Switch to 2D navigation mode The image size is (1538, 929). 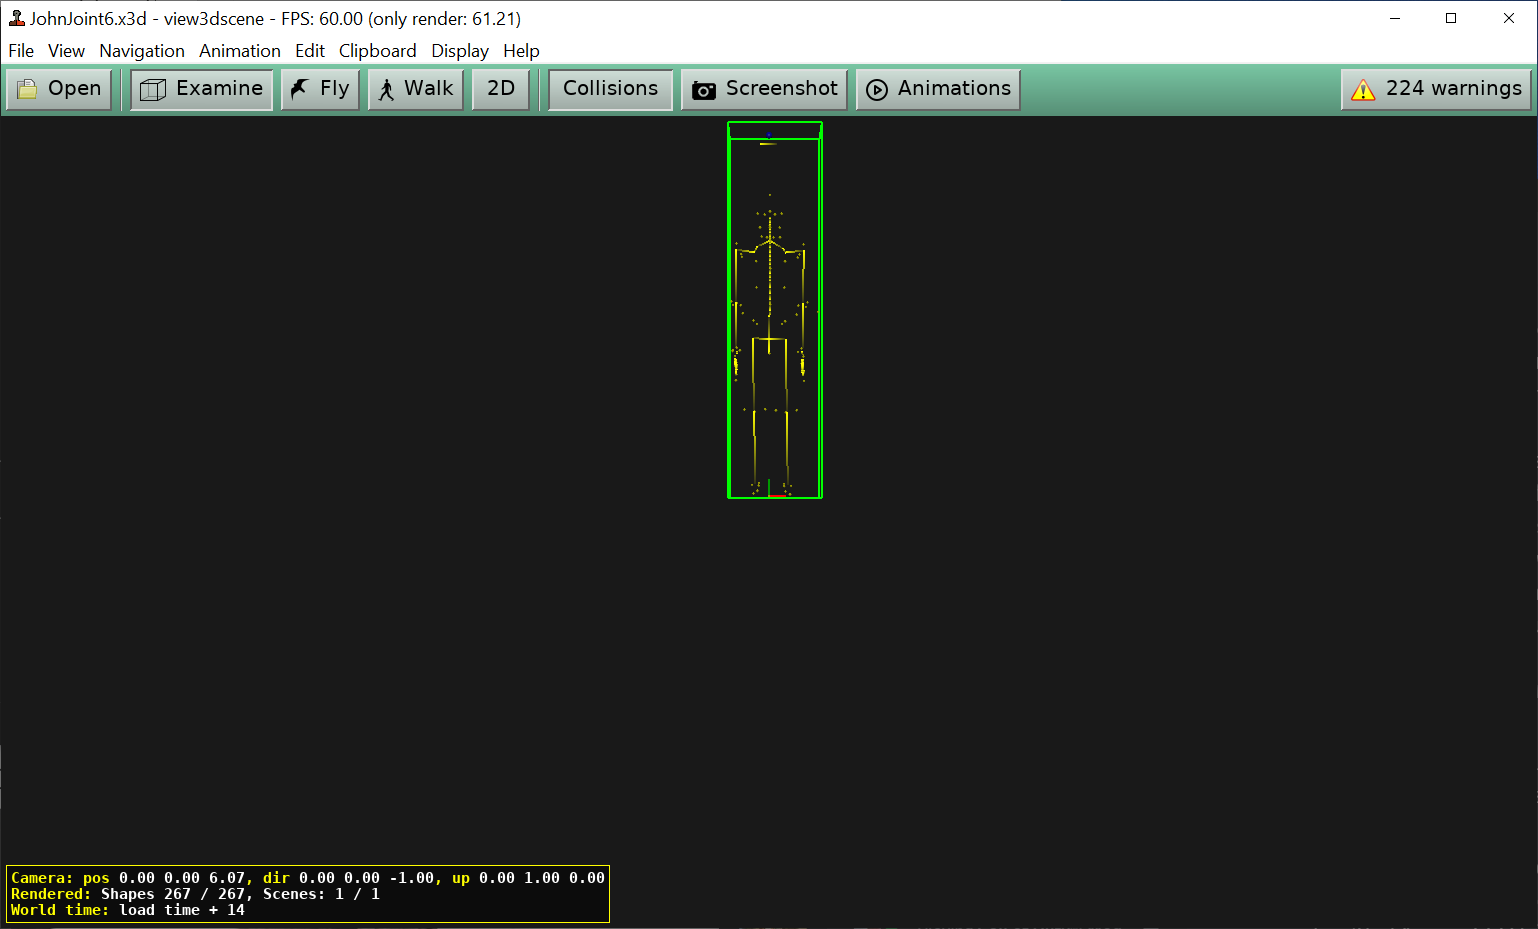tap(500, 89)
